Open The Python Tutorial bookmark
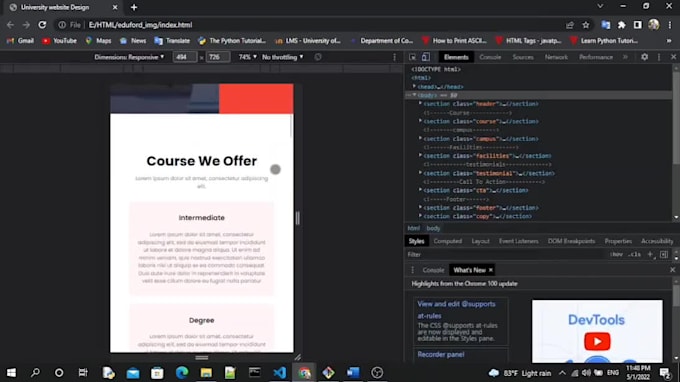This screenshot has width=680, height=382. (x=232, y=41)
